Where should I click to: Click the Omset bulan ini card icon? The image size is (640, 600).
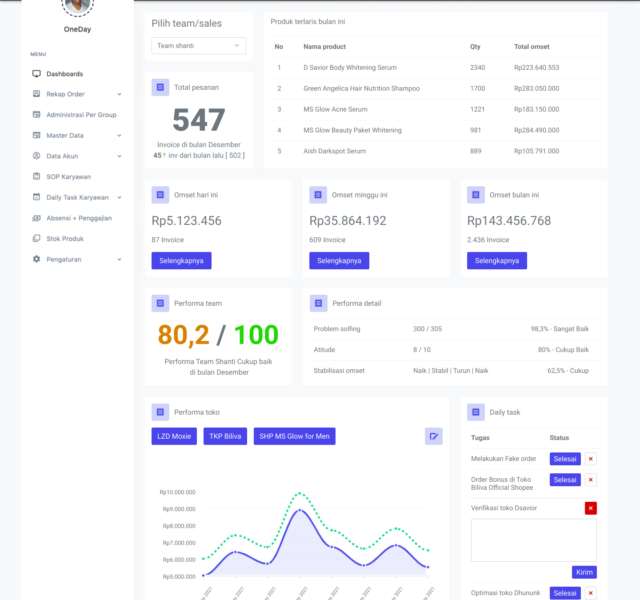pos(476,195)
